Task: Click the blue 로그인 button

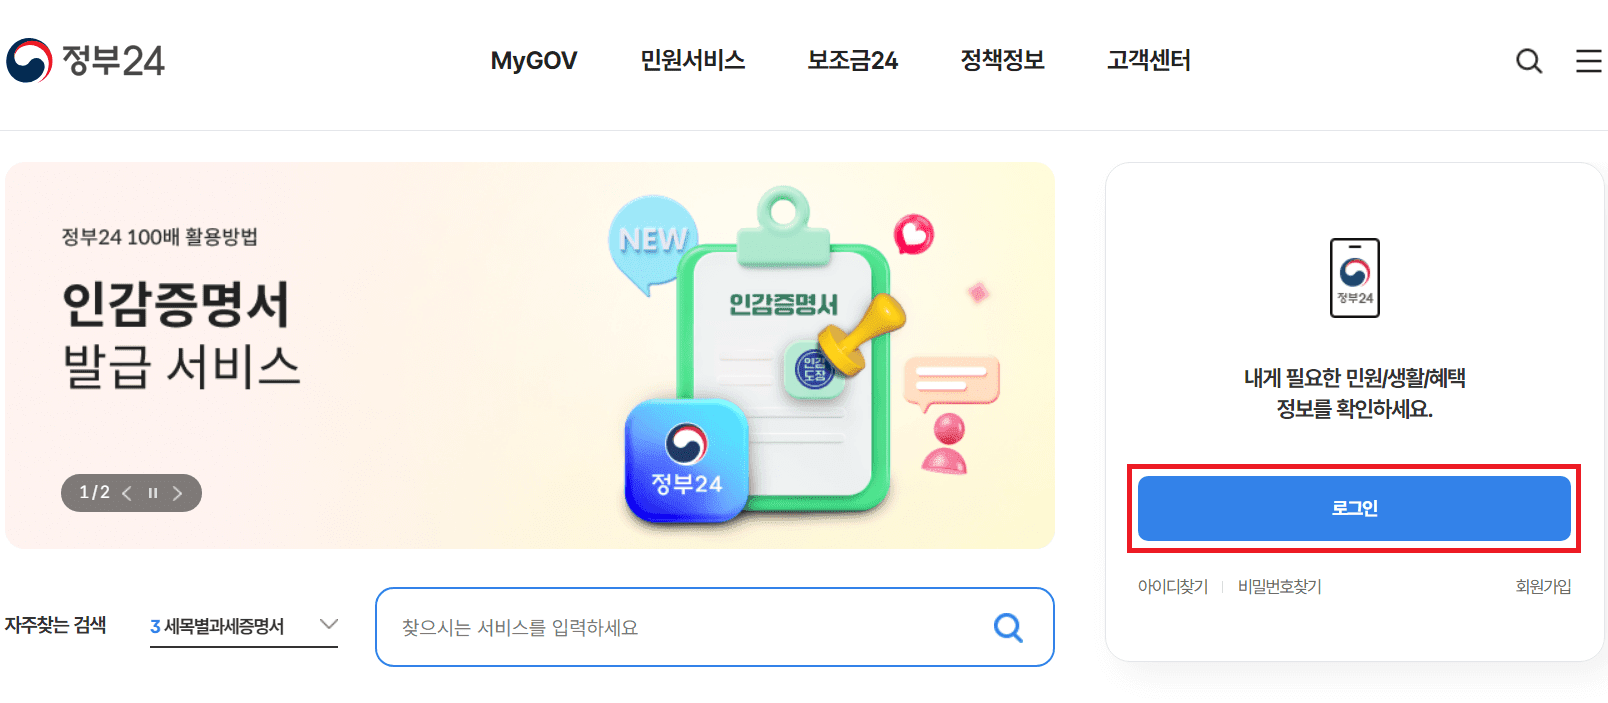Action: (x=1354, y=508)
